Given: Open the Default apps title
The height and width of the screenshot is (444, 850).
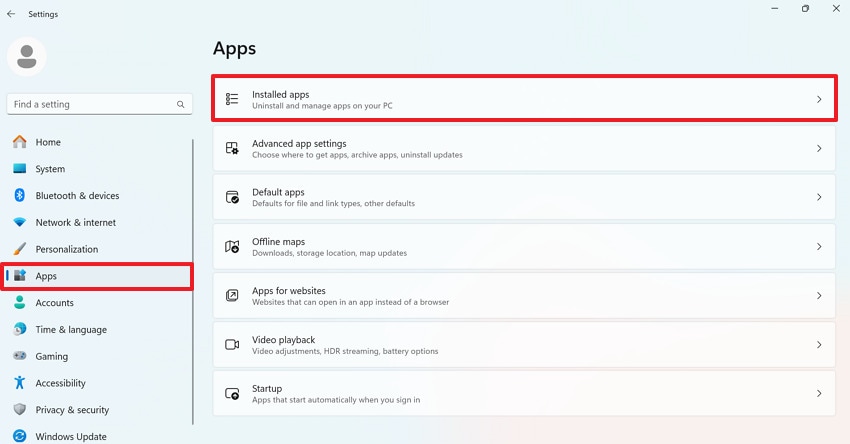Looking at the screenshot, I should click(x=278, y=192).
